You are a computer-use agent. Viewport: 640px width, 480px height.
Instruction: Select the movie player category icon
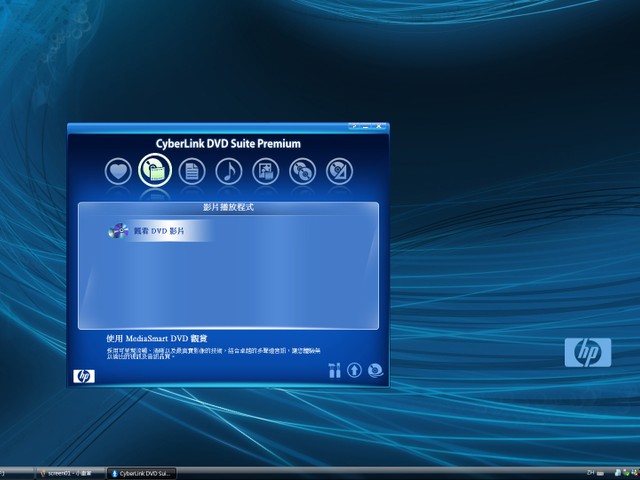coord(155,170)
